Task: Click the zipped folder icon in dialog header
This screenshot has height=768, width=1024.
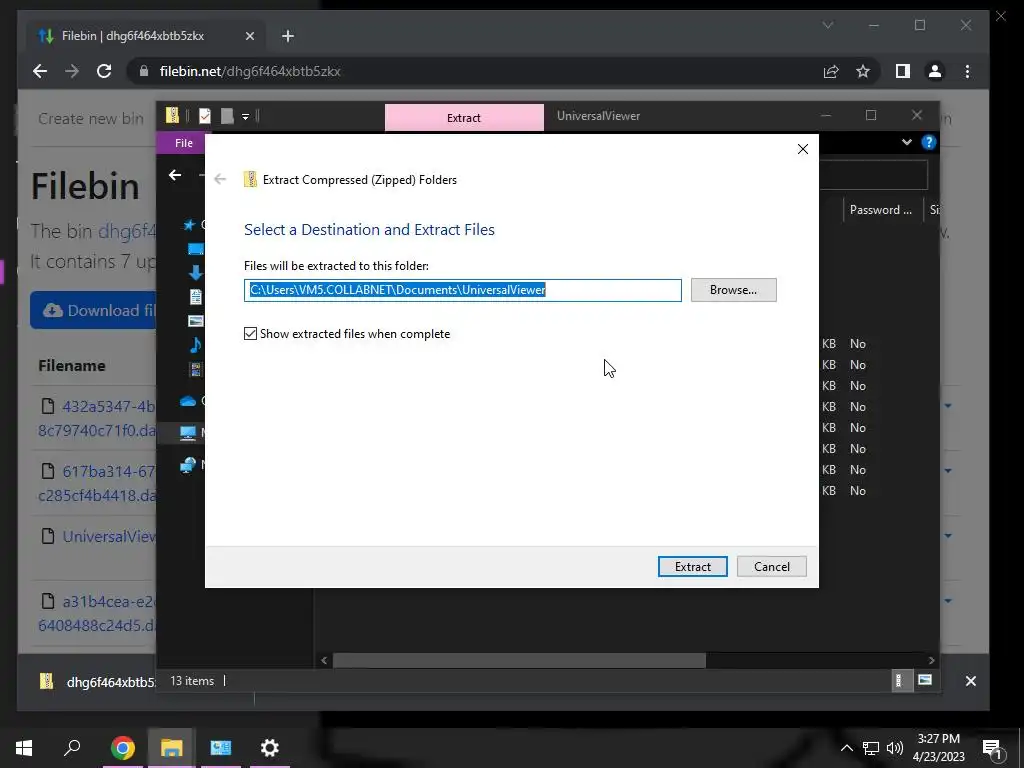Action: [x=250, y=180]
